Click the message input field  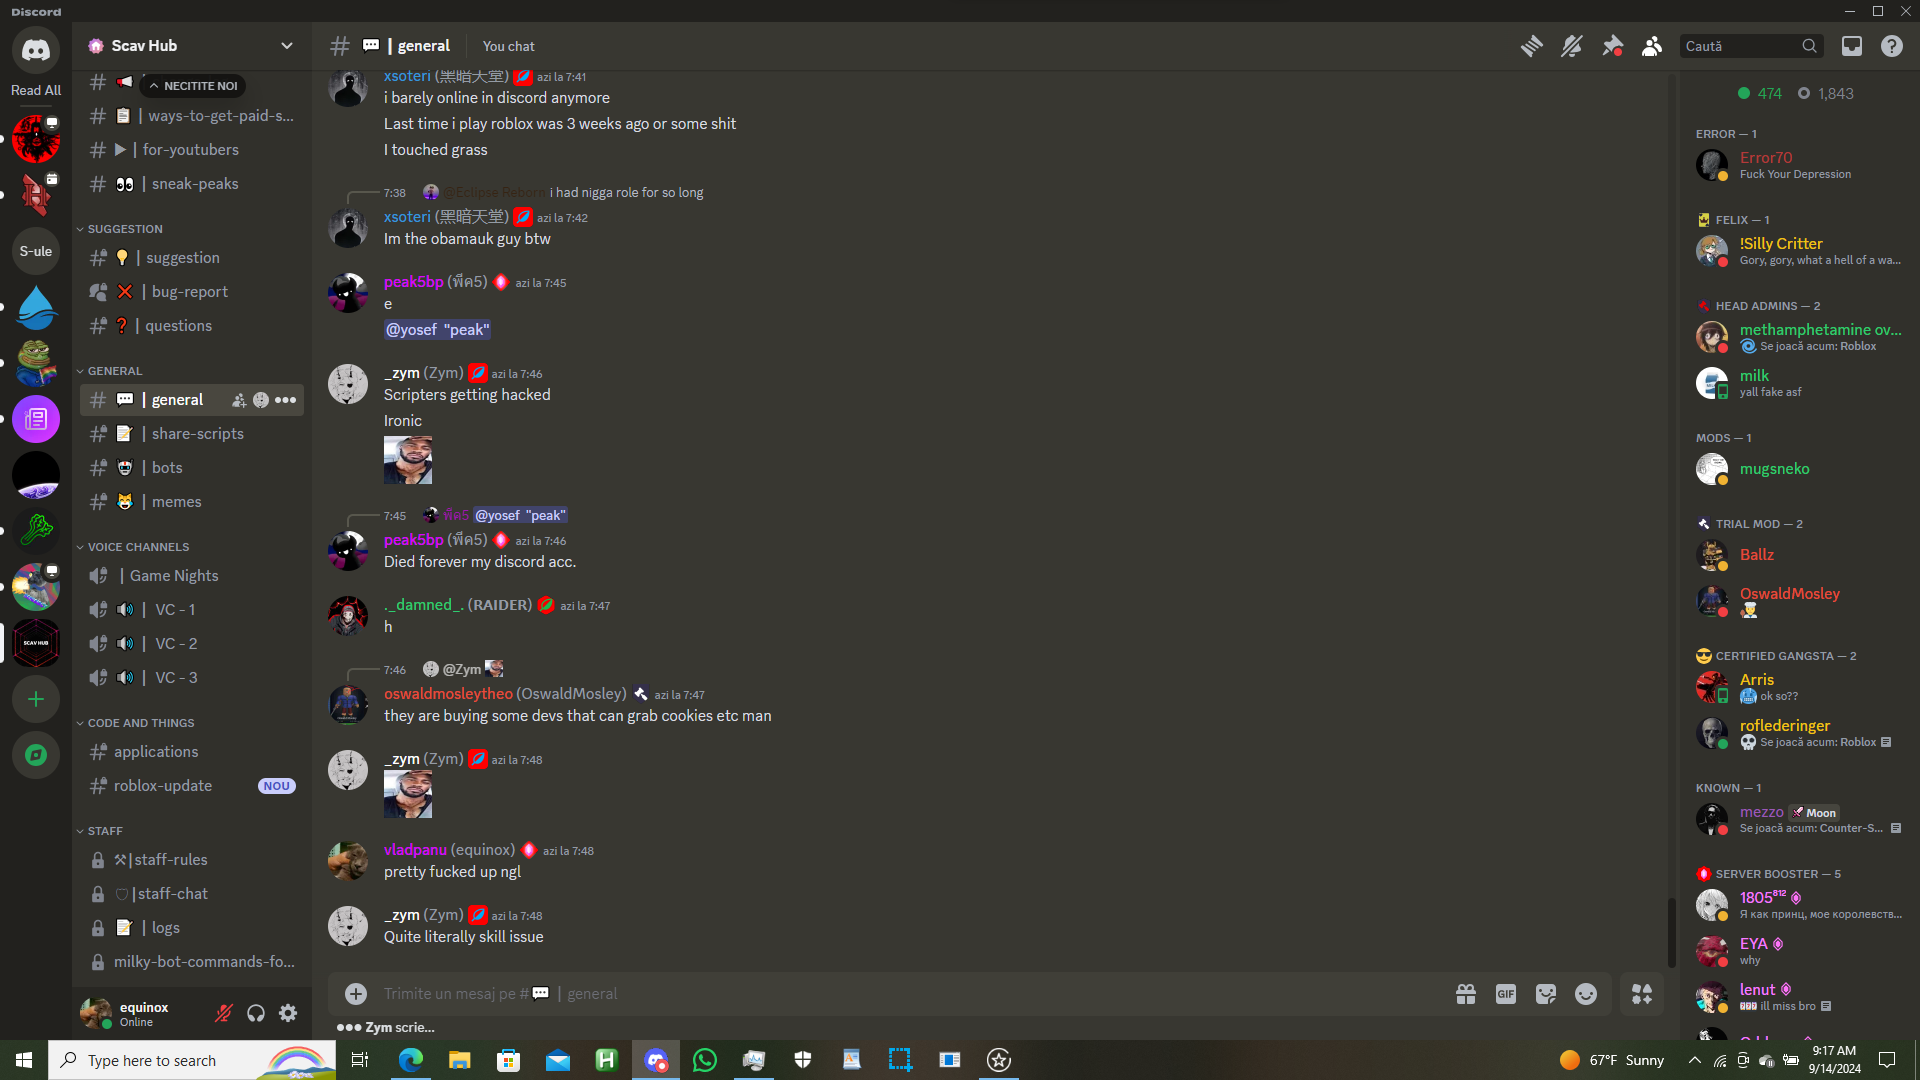(900, 994)
